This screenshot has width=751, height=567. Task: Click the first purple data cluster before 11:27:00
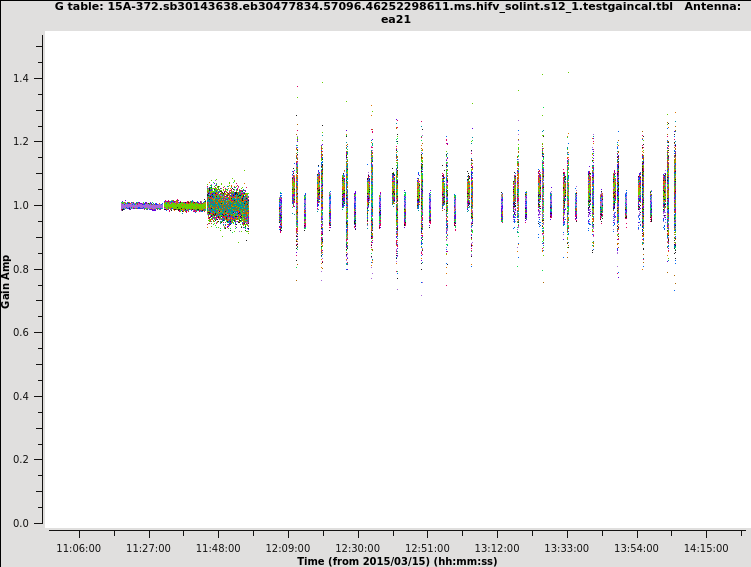141,206
